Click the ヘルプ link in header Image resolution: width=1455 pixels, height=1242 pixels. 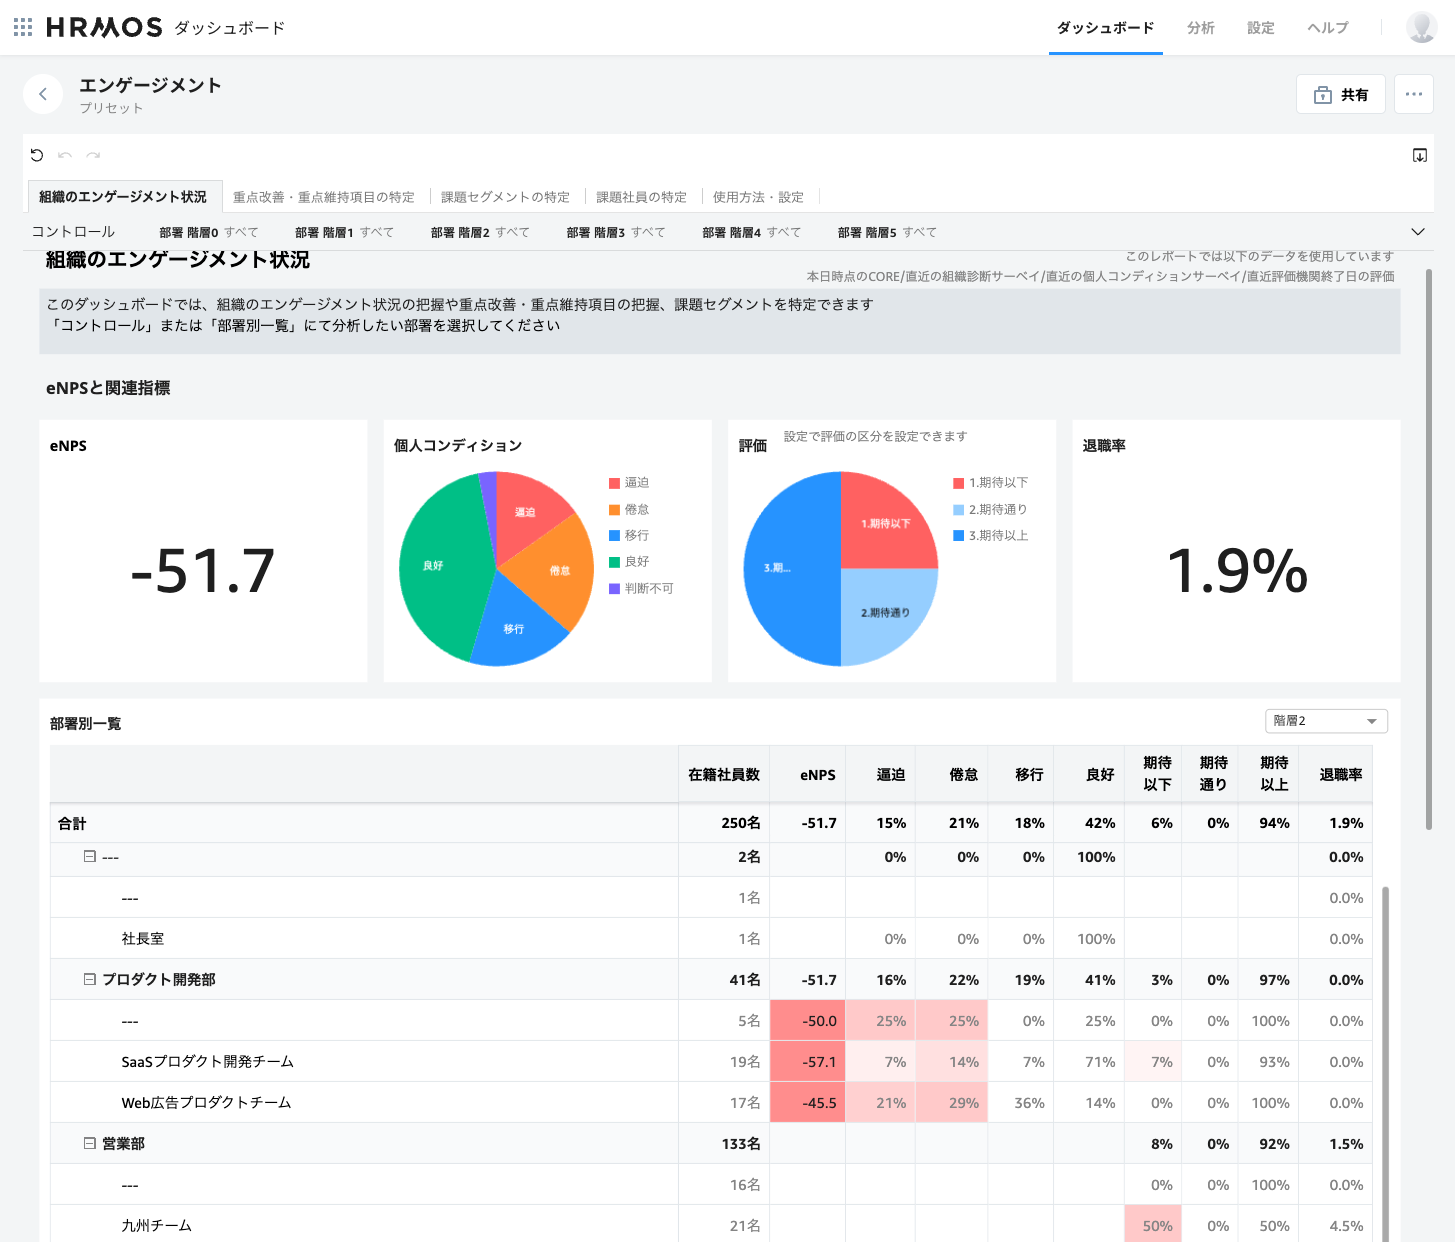tap(1327, 28)
